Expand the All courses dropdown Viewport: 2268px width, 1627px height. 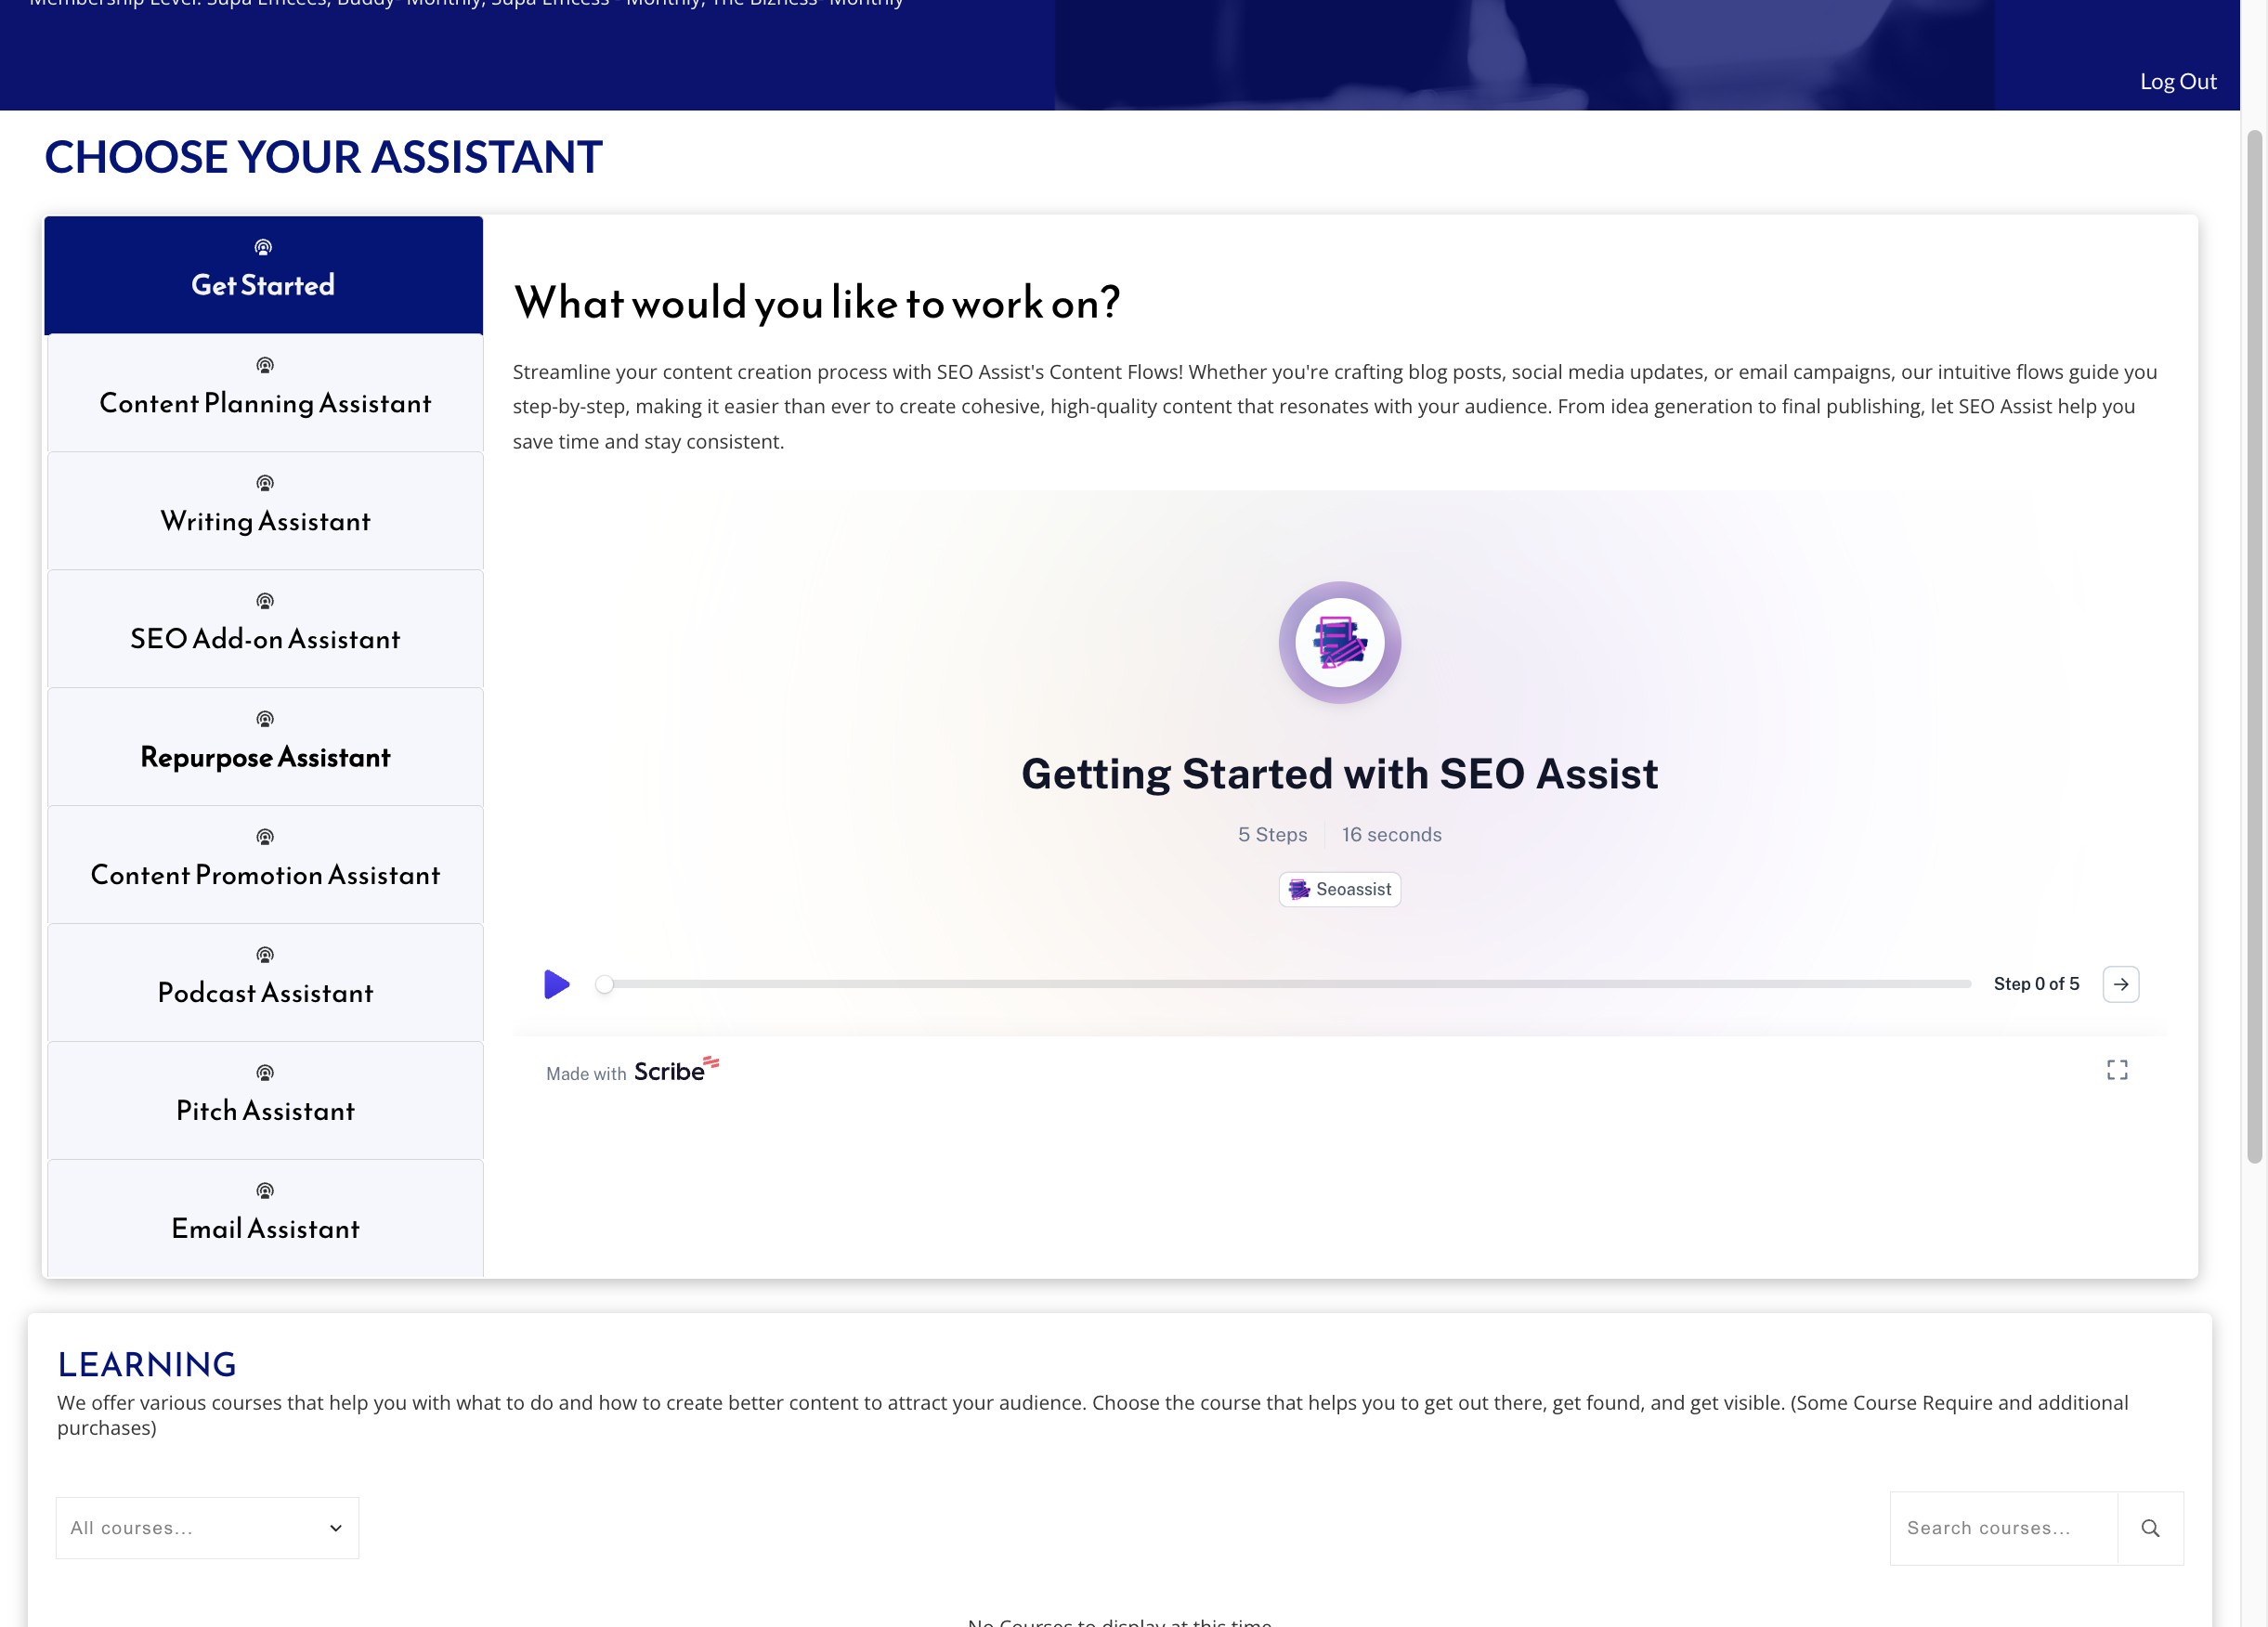pyautogui.click(x=207, y=1528)
